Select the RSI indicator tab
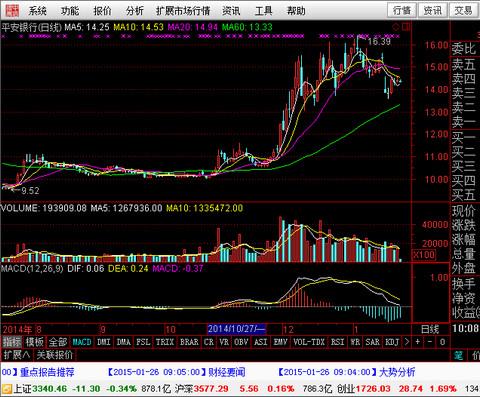This screenshot has height=397, width=480. 338,342
